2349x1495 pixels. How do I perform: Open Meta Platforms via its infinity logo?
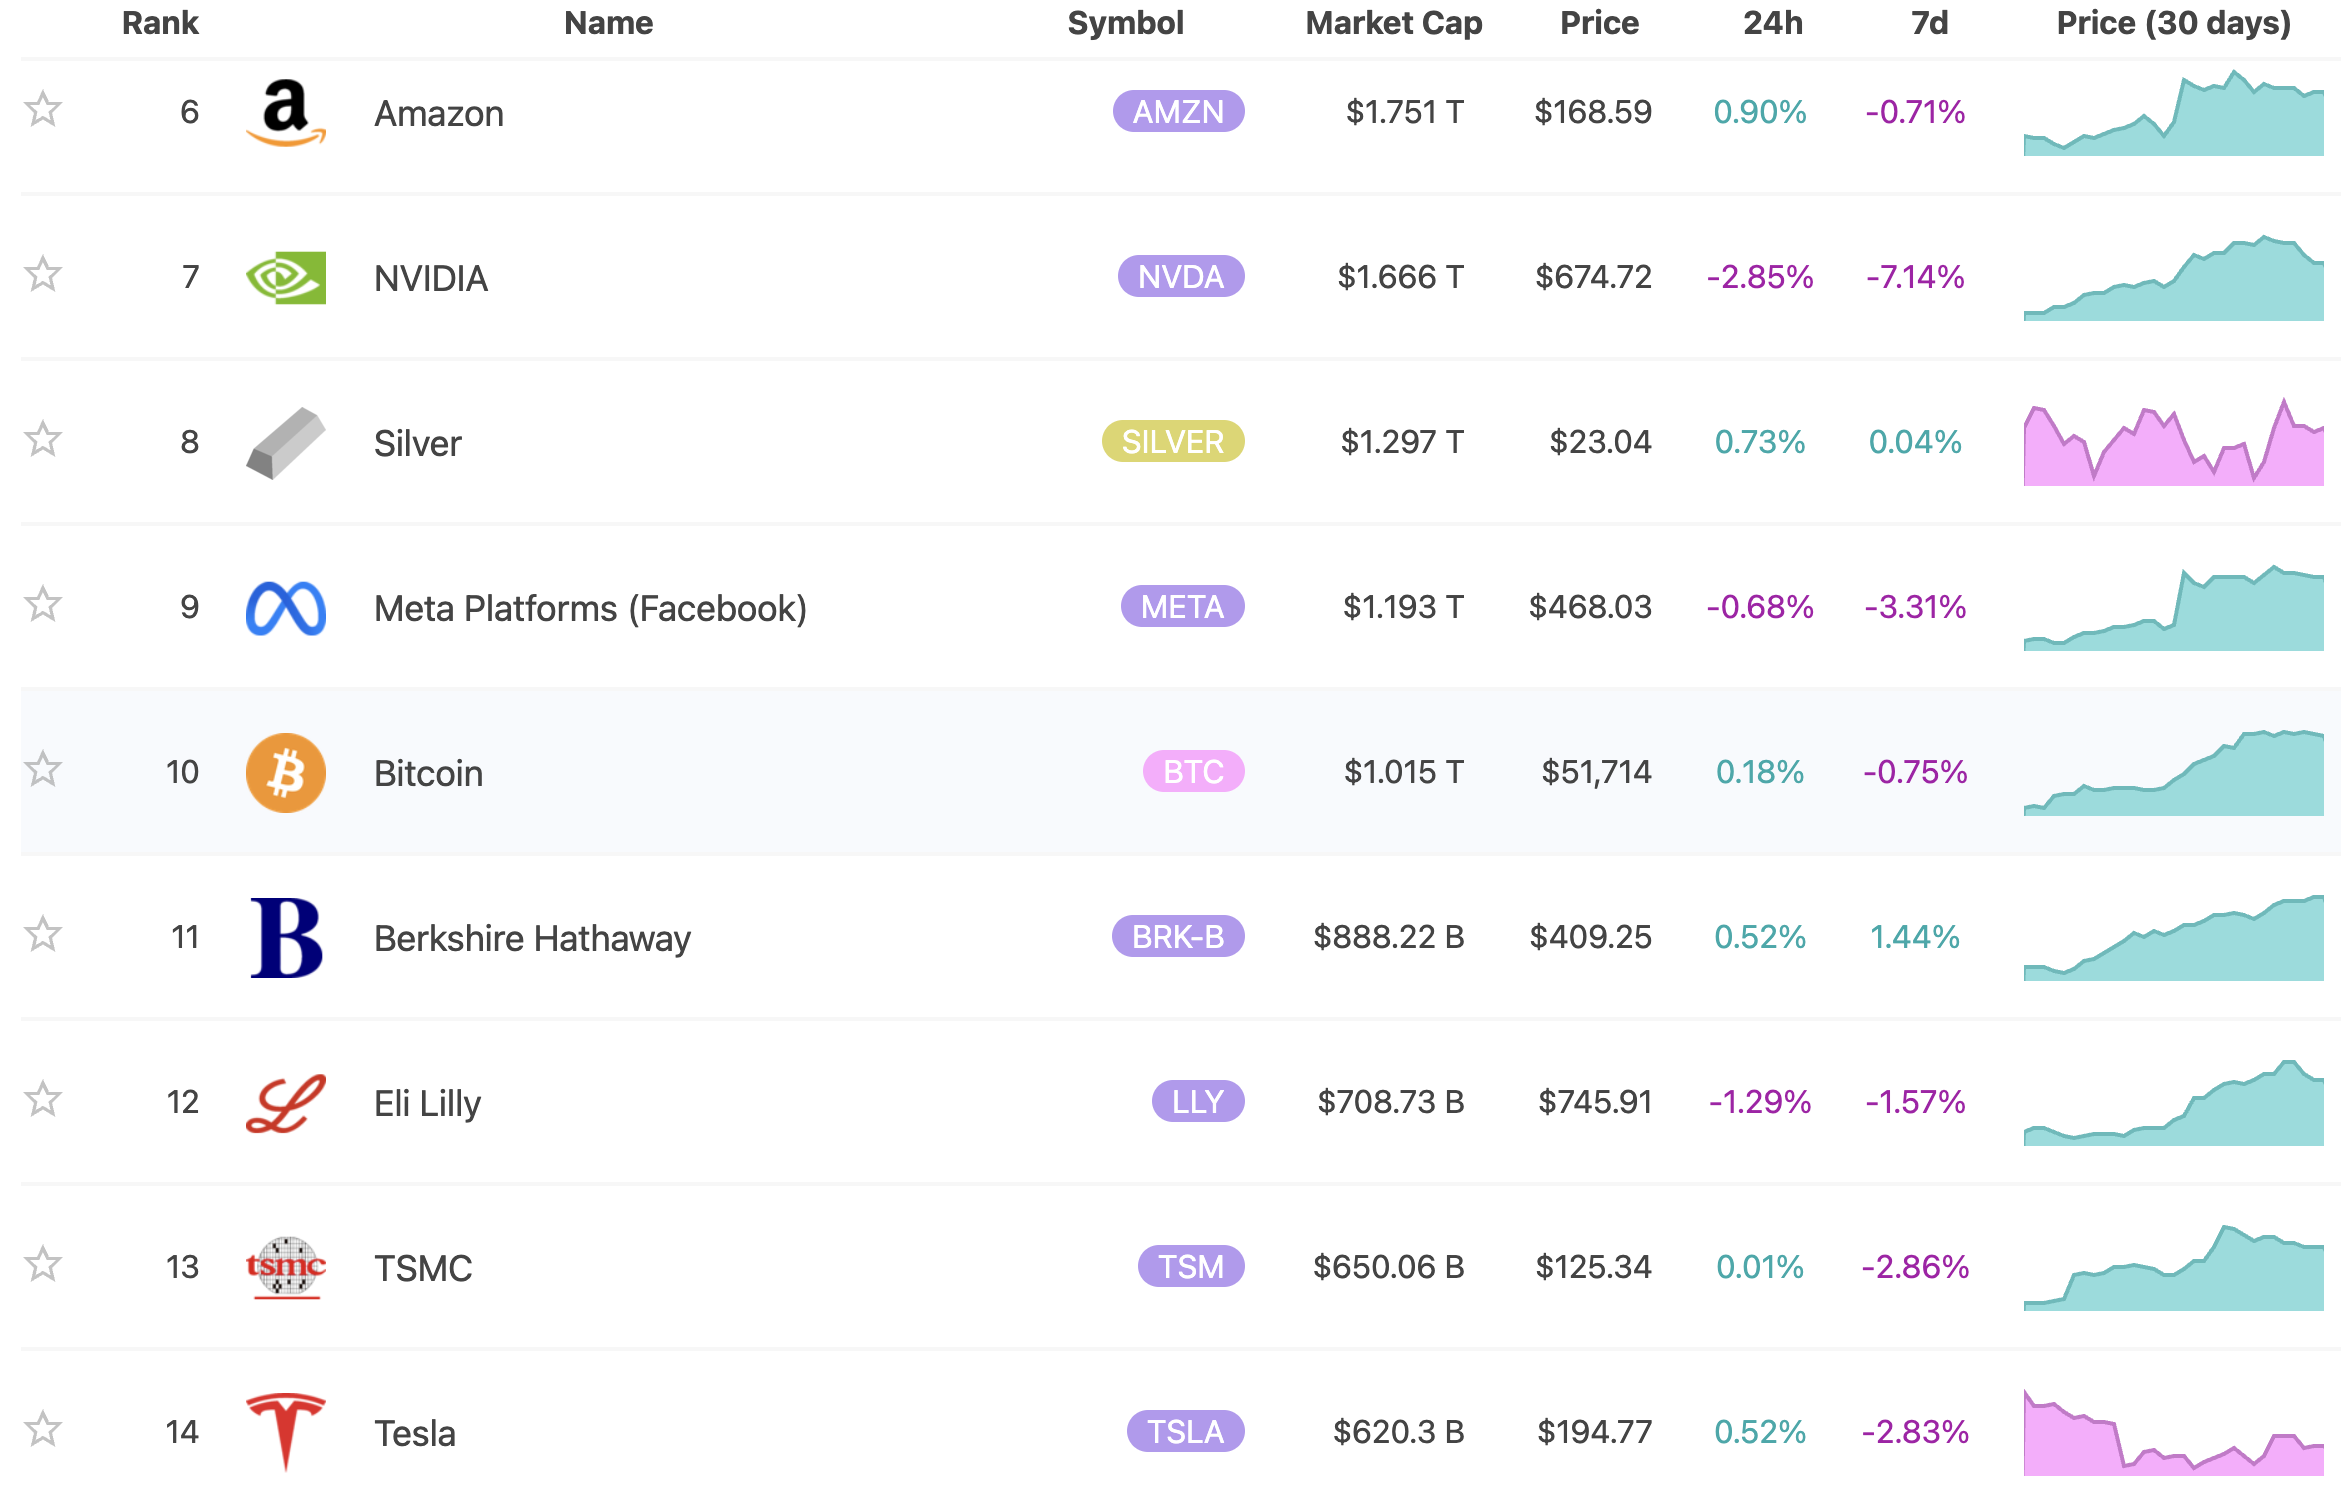285,606
